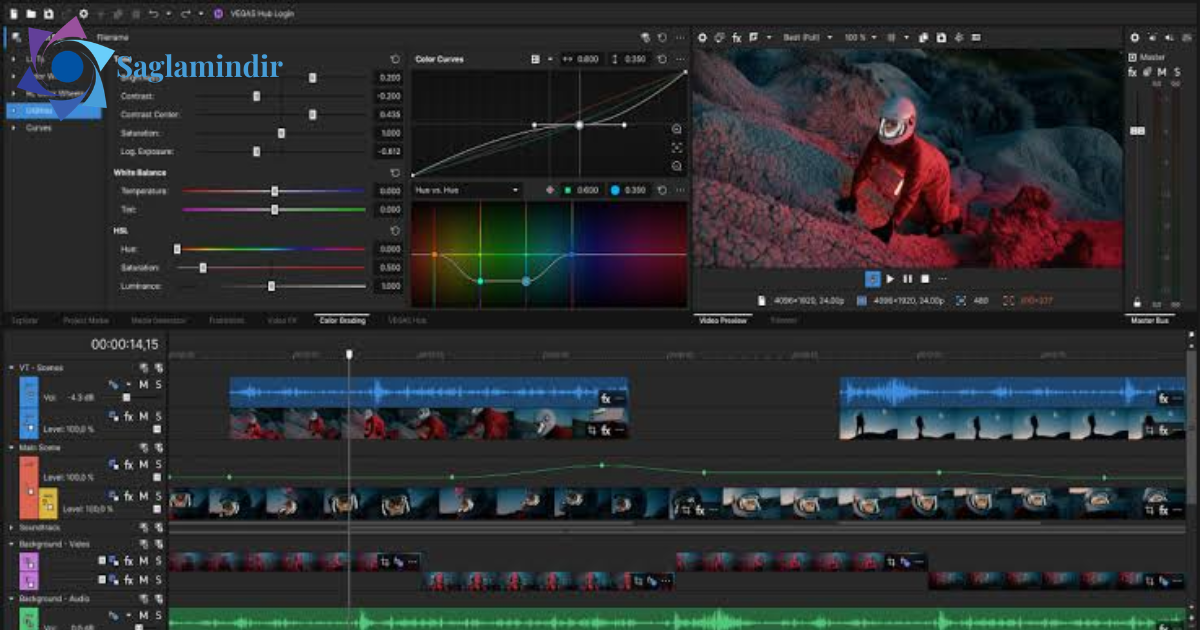Mute the first Background - Video track

coord(143,561)
